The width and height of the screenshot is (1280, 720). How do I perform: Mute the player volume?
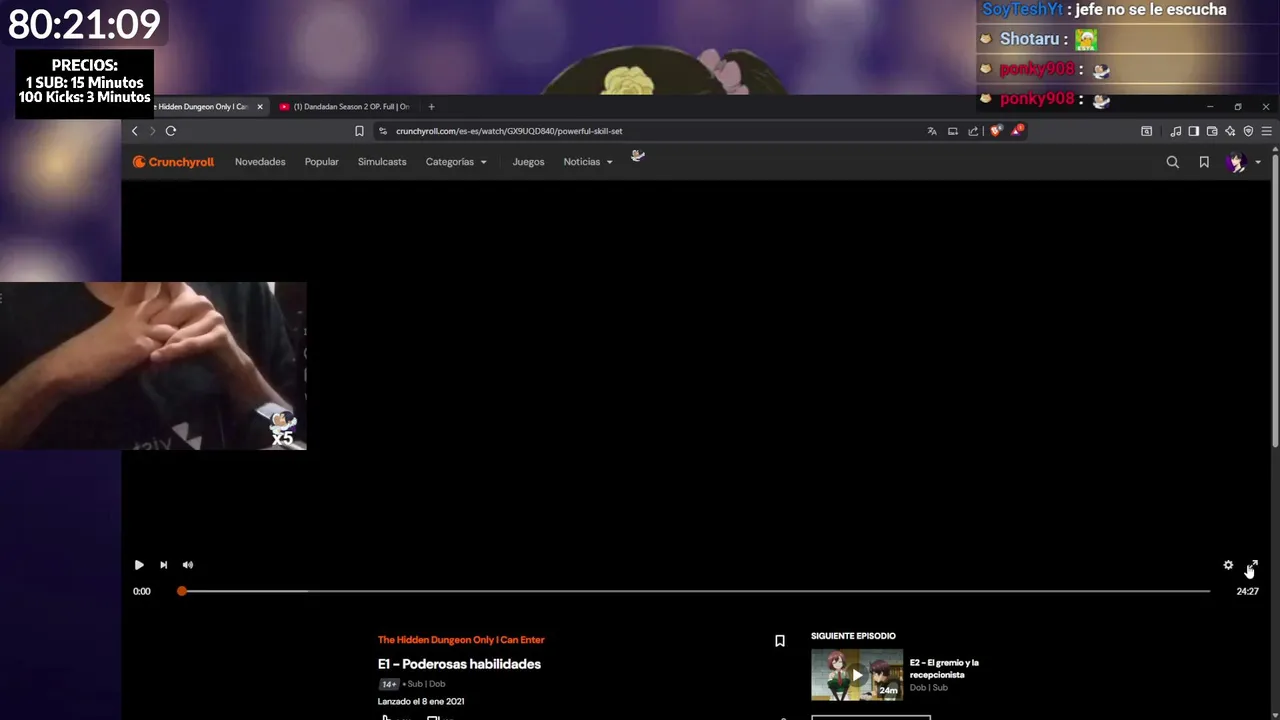click(x=188, y=565)
